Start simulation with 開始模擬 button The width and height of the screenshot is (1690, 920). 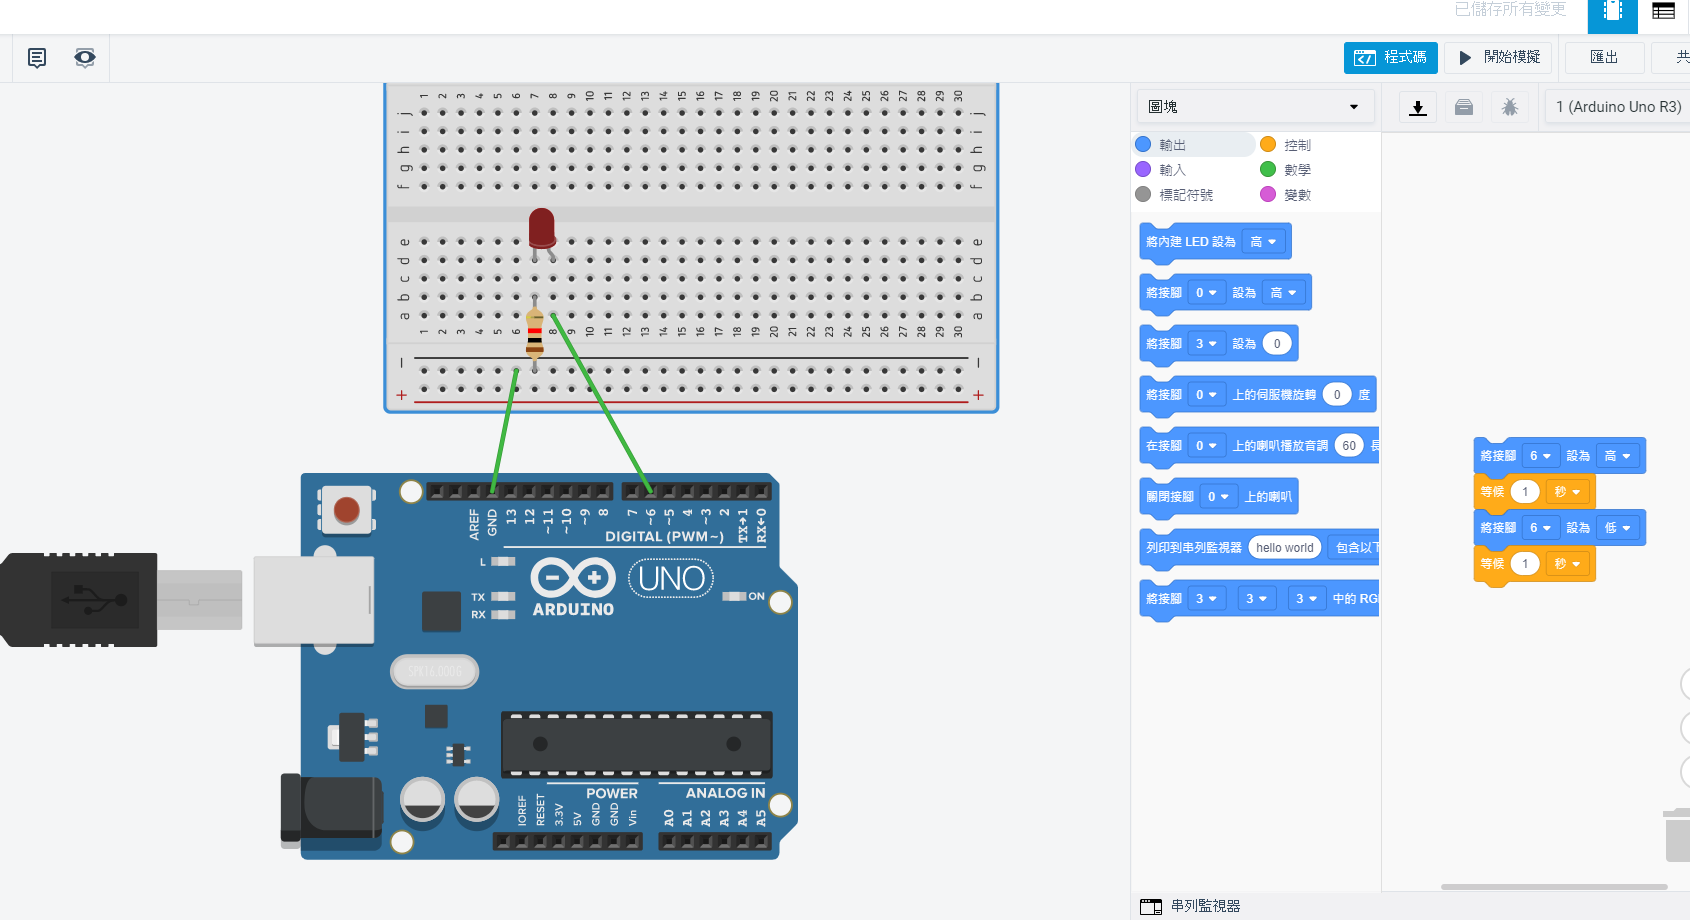coord(1498,58)
